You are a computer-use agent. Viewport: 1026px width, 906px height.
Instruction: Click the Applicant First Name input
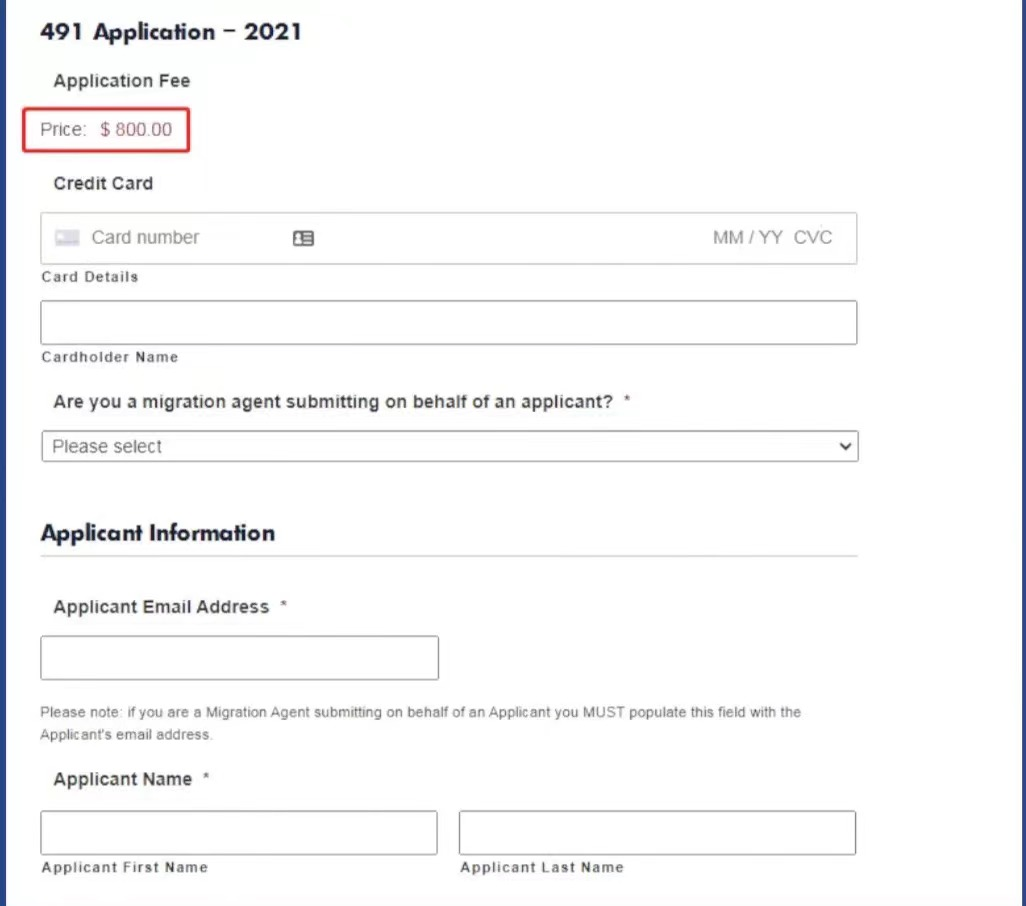point(239,833)
